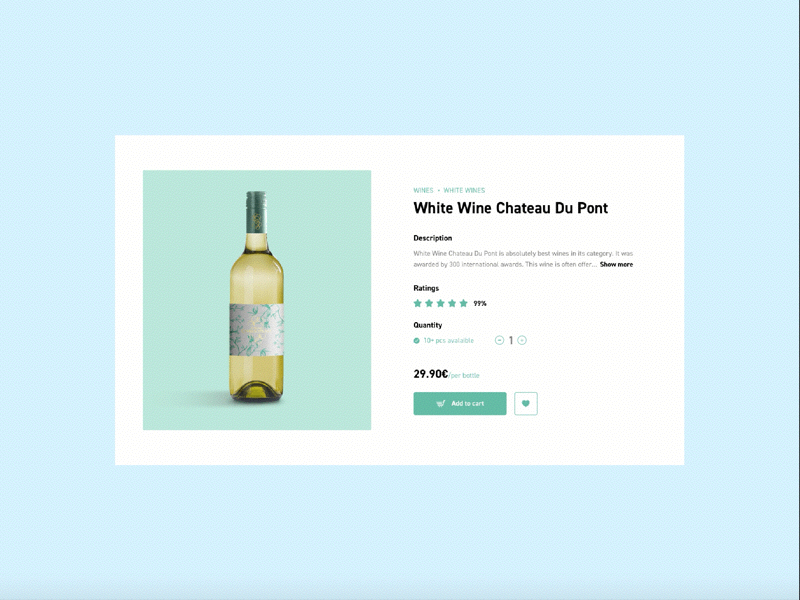800x600 pixels.
Task: Open the WINES breadcrumb category
Action: tap(423, 190)
